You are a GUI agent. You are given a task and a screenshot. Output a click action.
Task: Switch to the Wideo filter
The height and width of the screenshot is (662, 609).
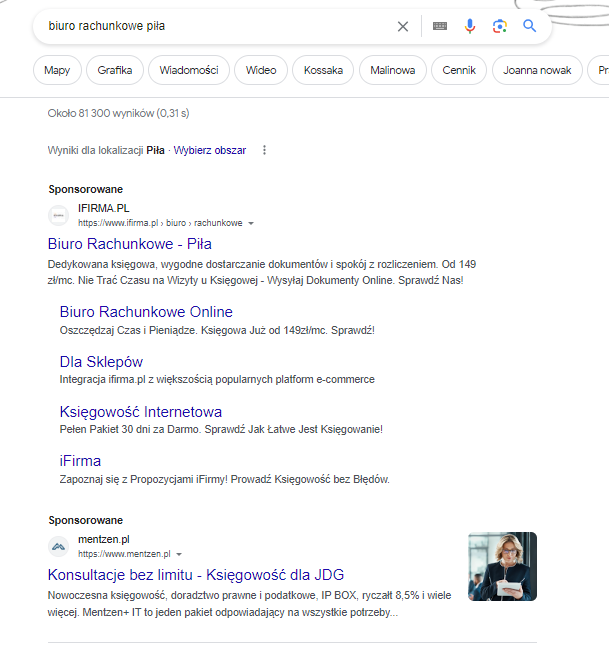point(261,70)
